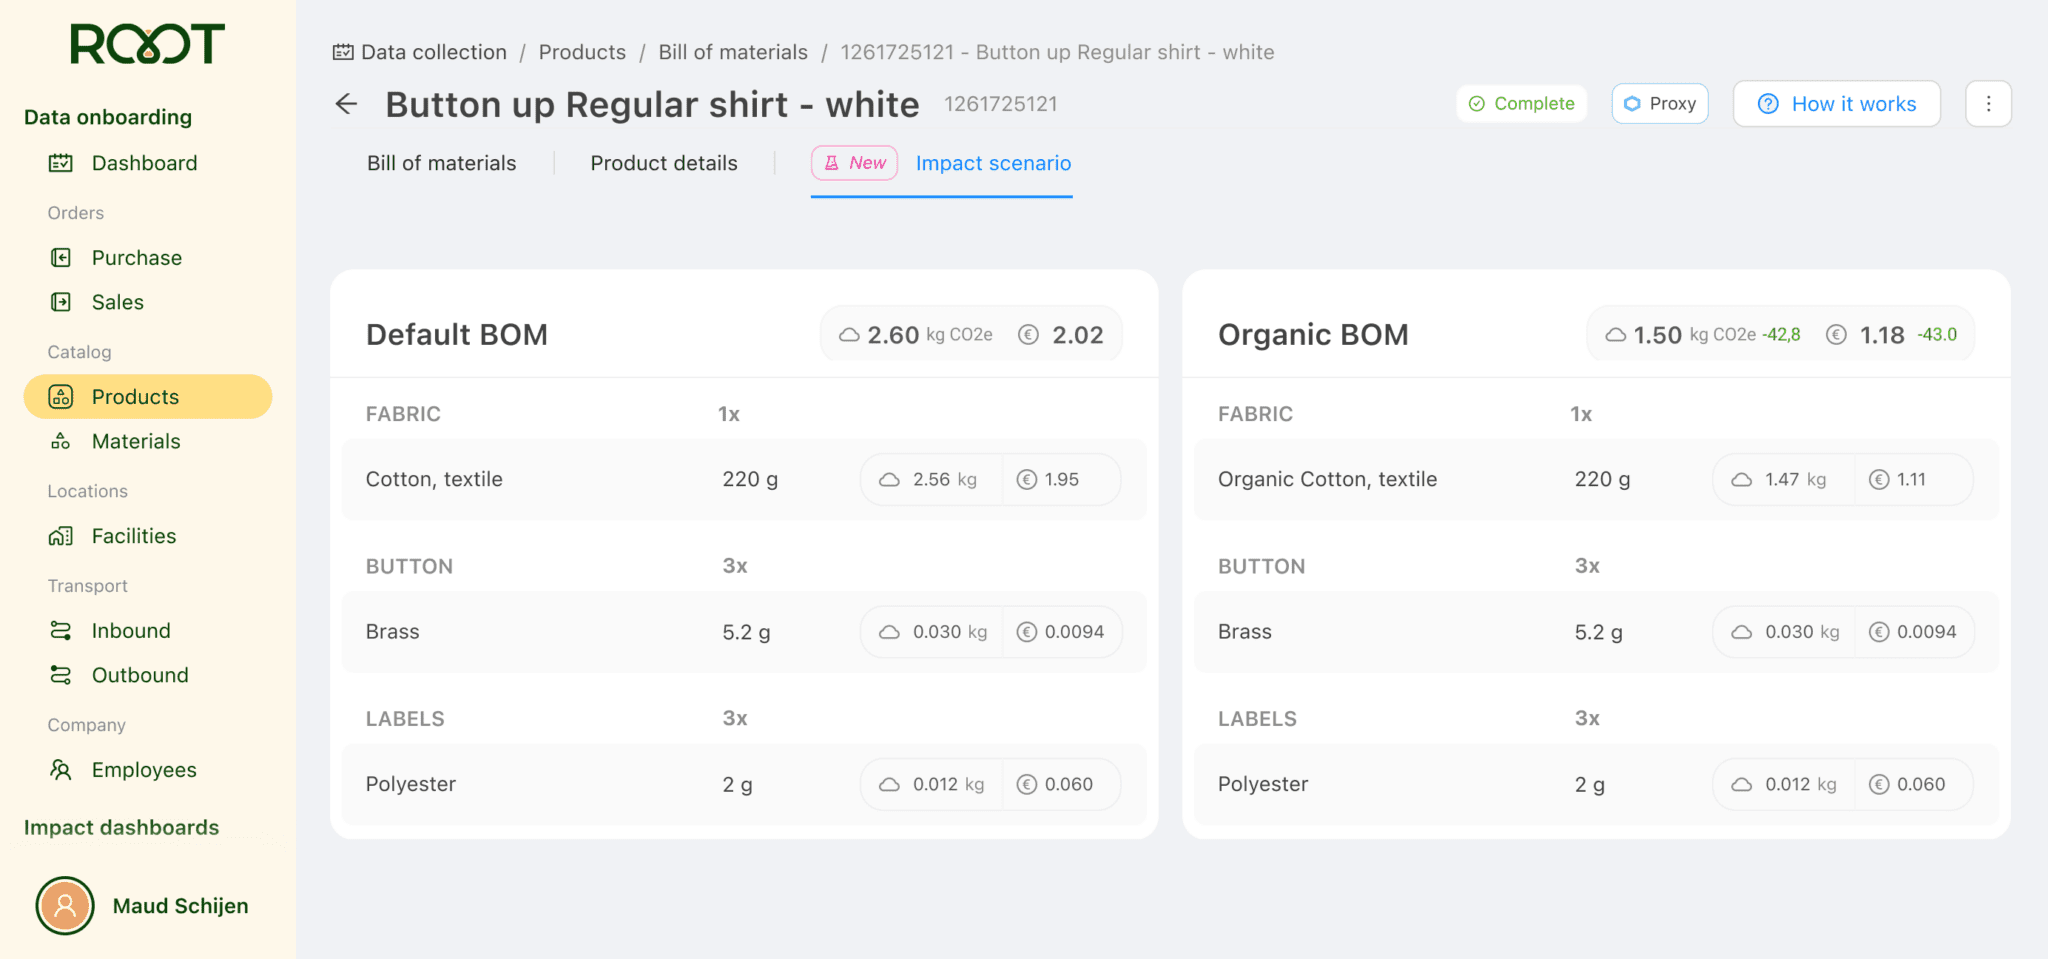Open the Inbound transport icon
This screenshot has width=2048, height=959.
click(61, 630)
